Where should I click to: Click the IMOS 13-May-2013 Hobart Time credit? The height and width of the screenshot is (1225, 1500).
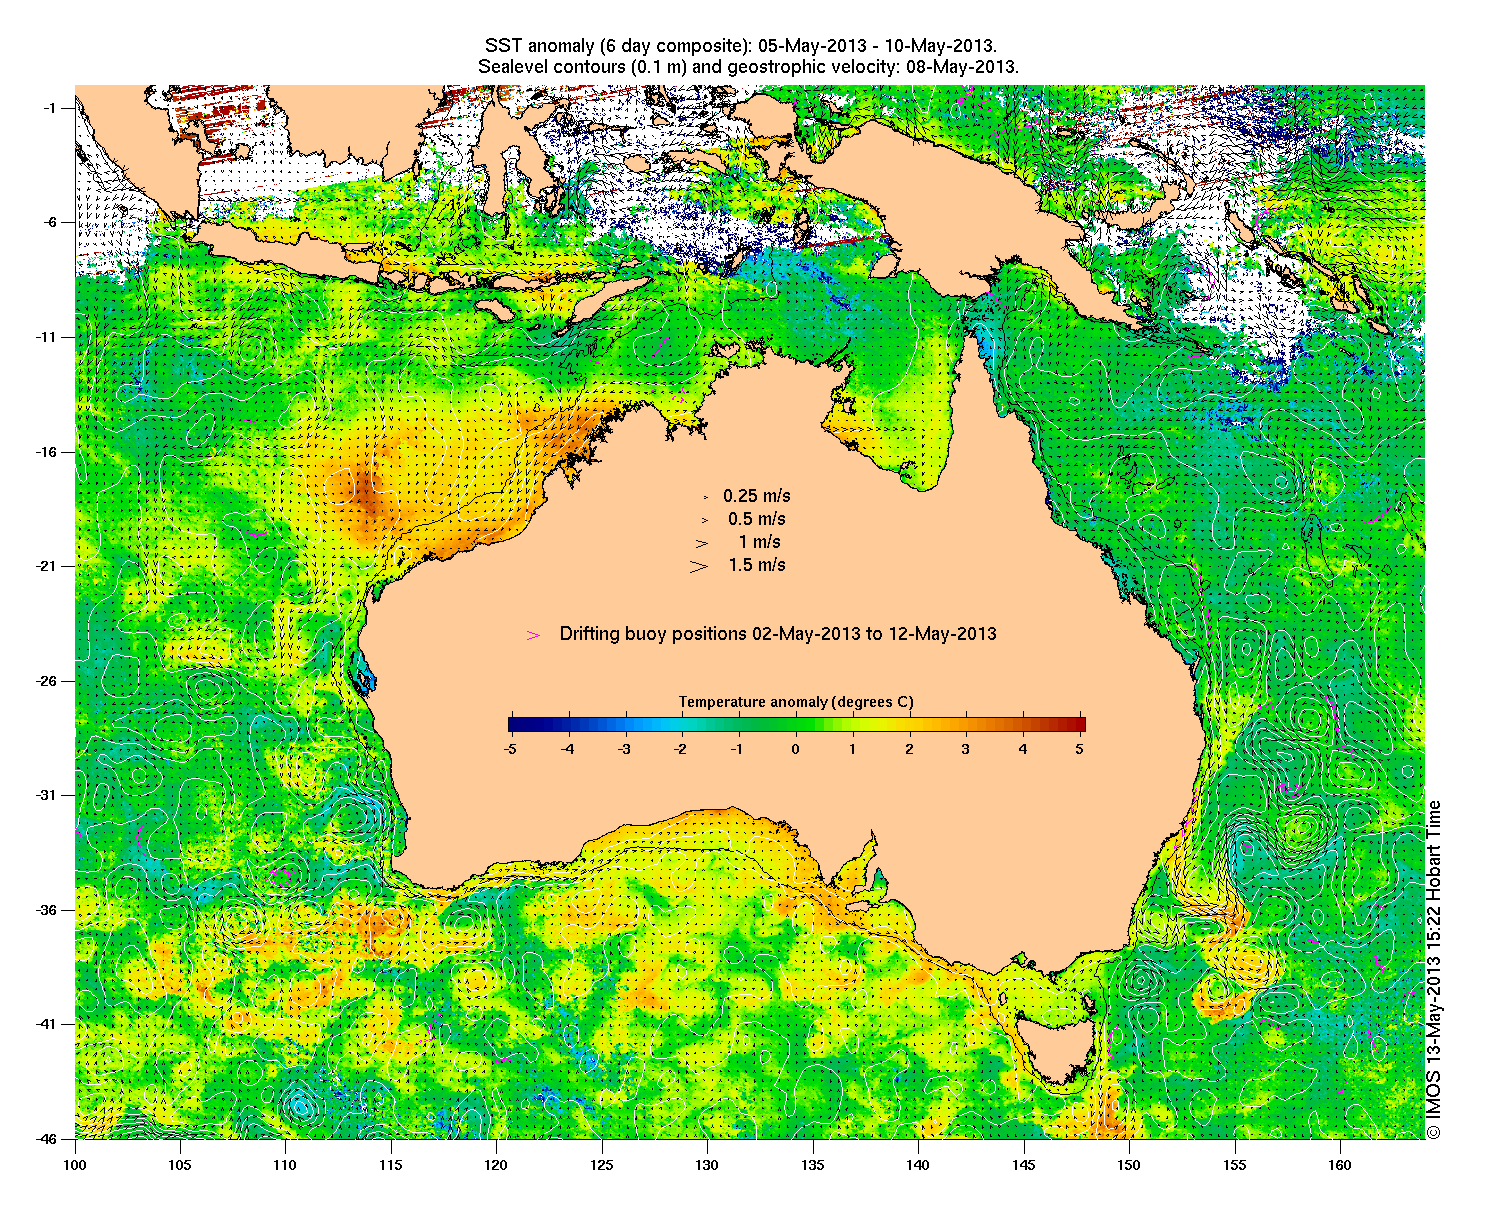tap(1434, 968)
